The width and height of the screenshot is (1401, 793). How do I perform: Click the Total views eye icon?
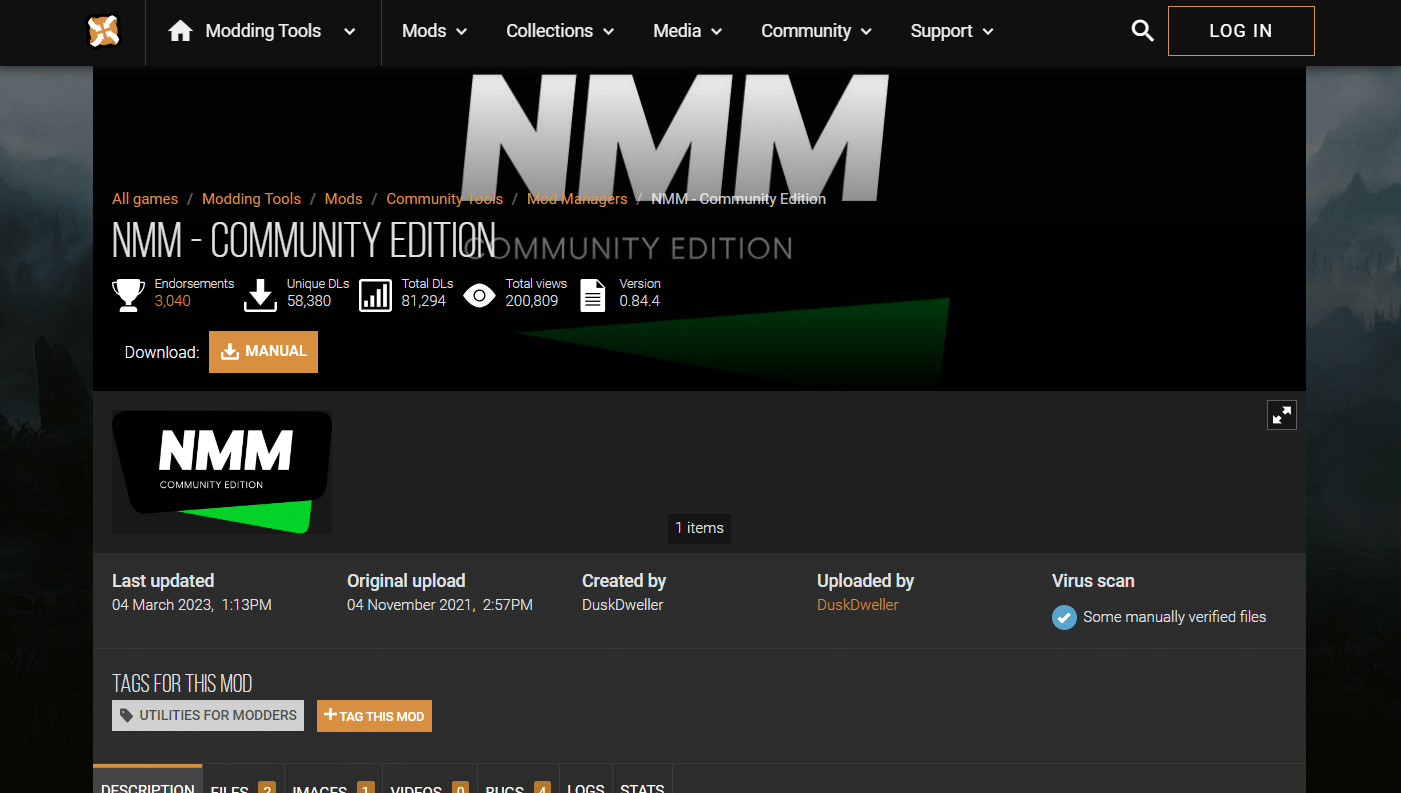479,295
